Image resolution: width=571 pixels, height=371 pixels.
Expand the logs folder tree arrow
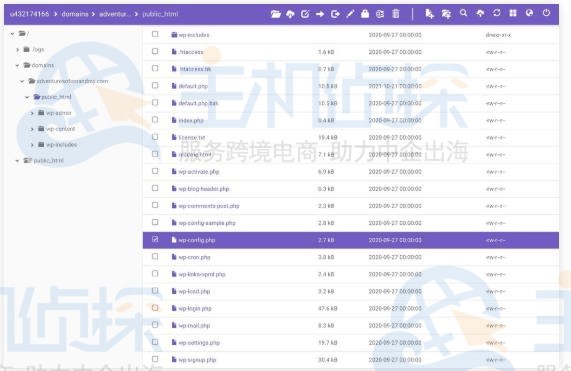17,50
